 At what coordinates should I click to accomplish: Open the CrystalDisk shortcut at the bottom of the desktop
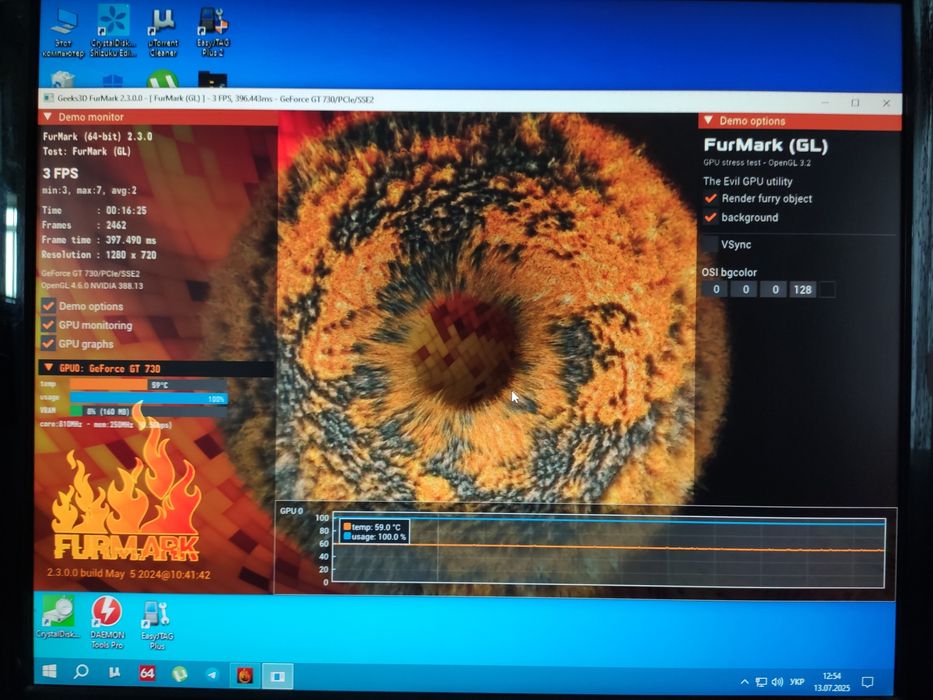tap(57, 618)
